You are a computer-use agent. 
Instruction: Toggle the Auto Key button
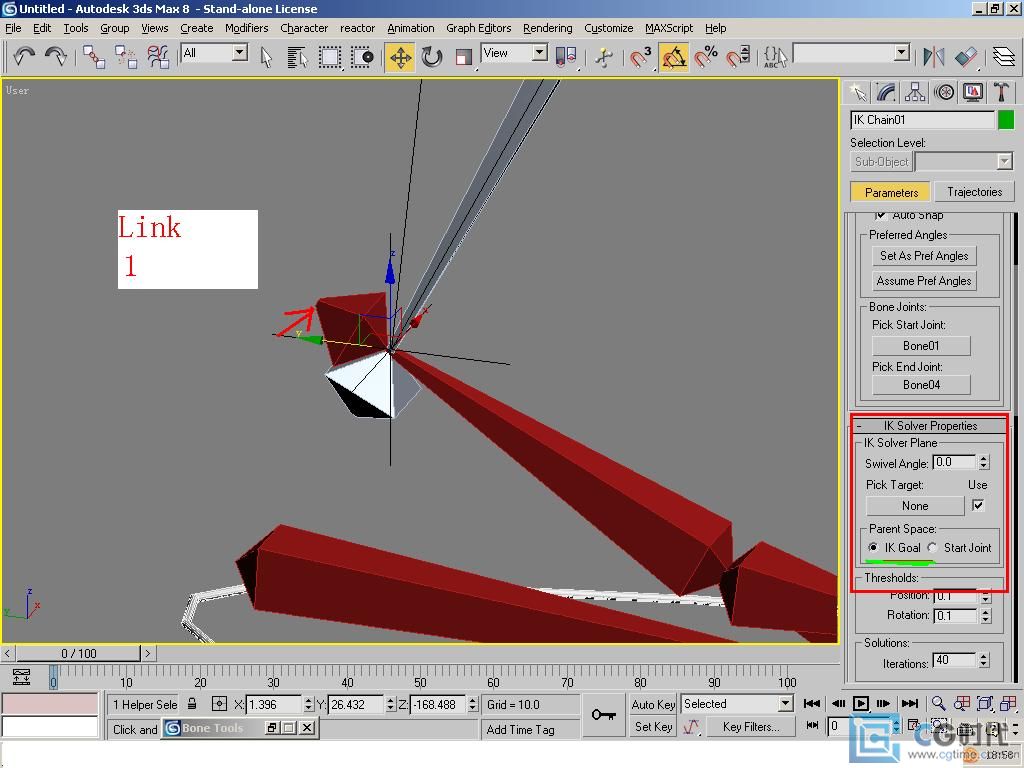point(653,704)
